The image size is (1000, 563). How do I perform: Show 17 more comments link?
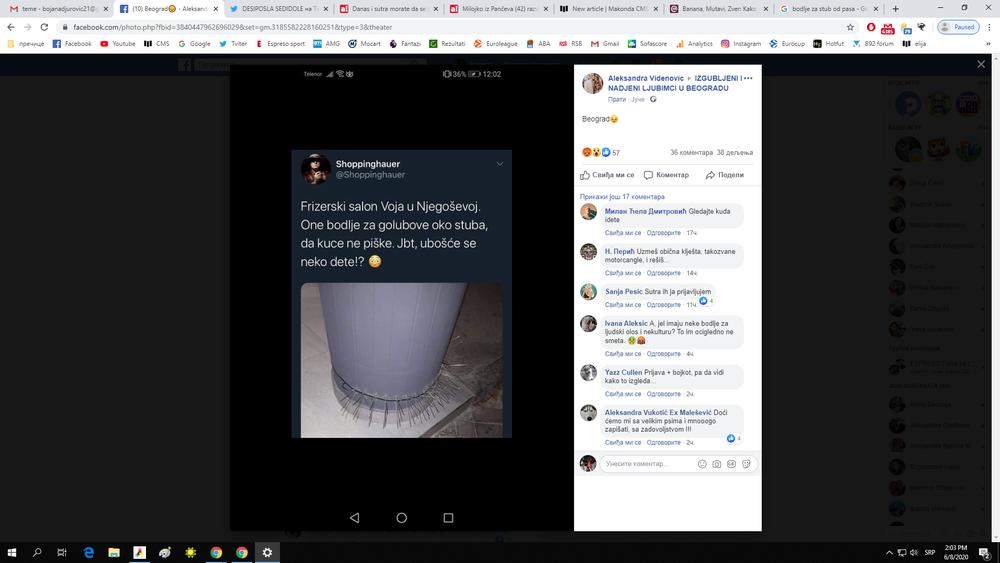pyautogui.click(x=622, y=197)
